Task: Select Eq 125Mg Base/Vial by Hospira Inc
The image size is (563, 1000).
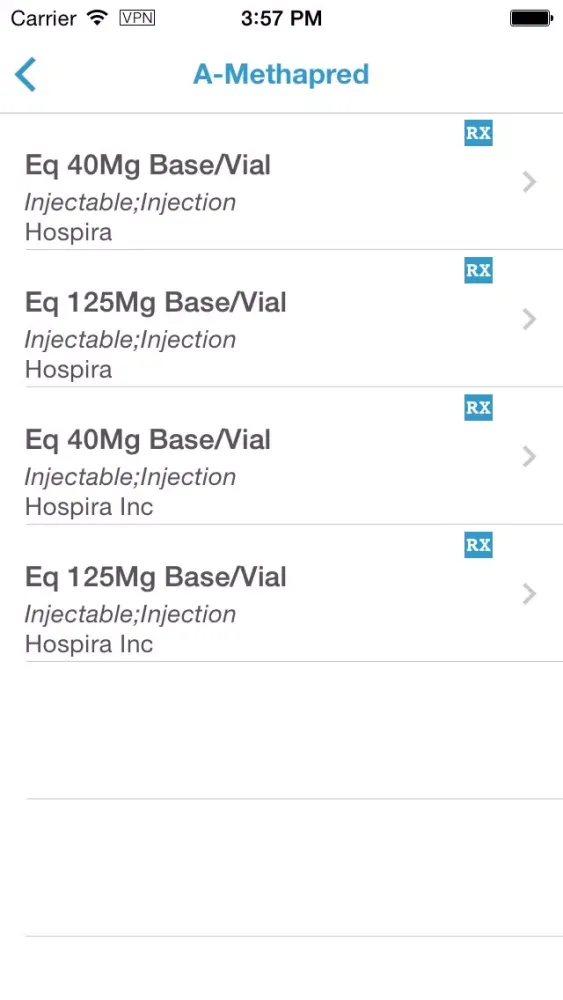Action: point(281,594)
